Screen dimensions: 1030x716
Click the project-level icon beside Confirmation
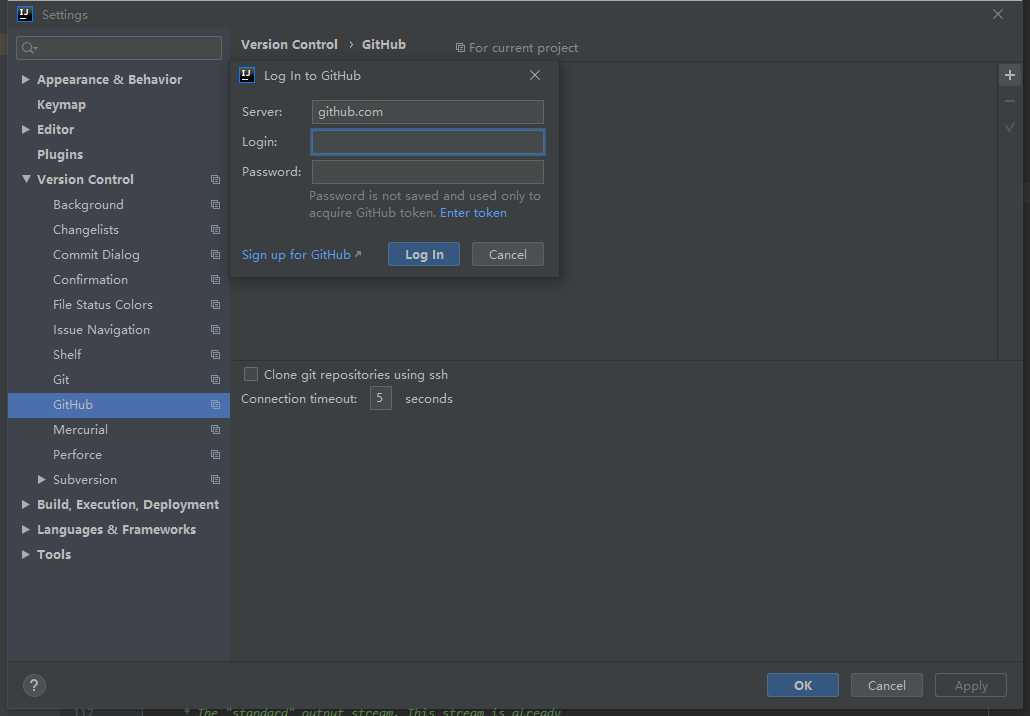click(x=215, y=279)
